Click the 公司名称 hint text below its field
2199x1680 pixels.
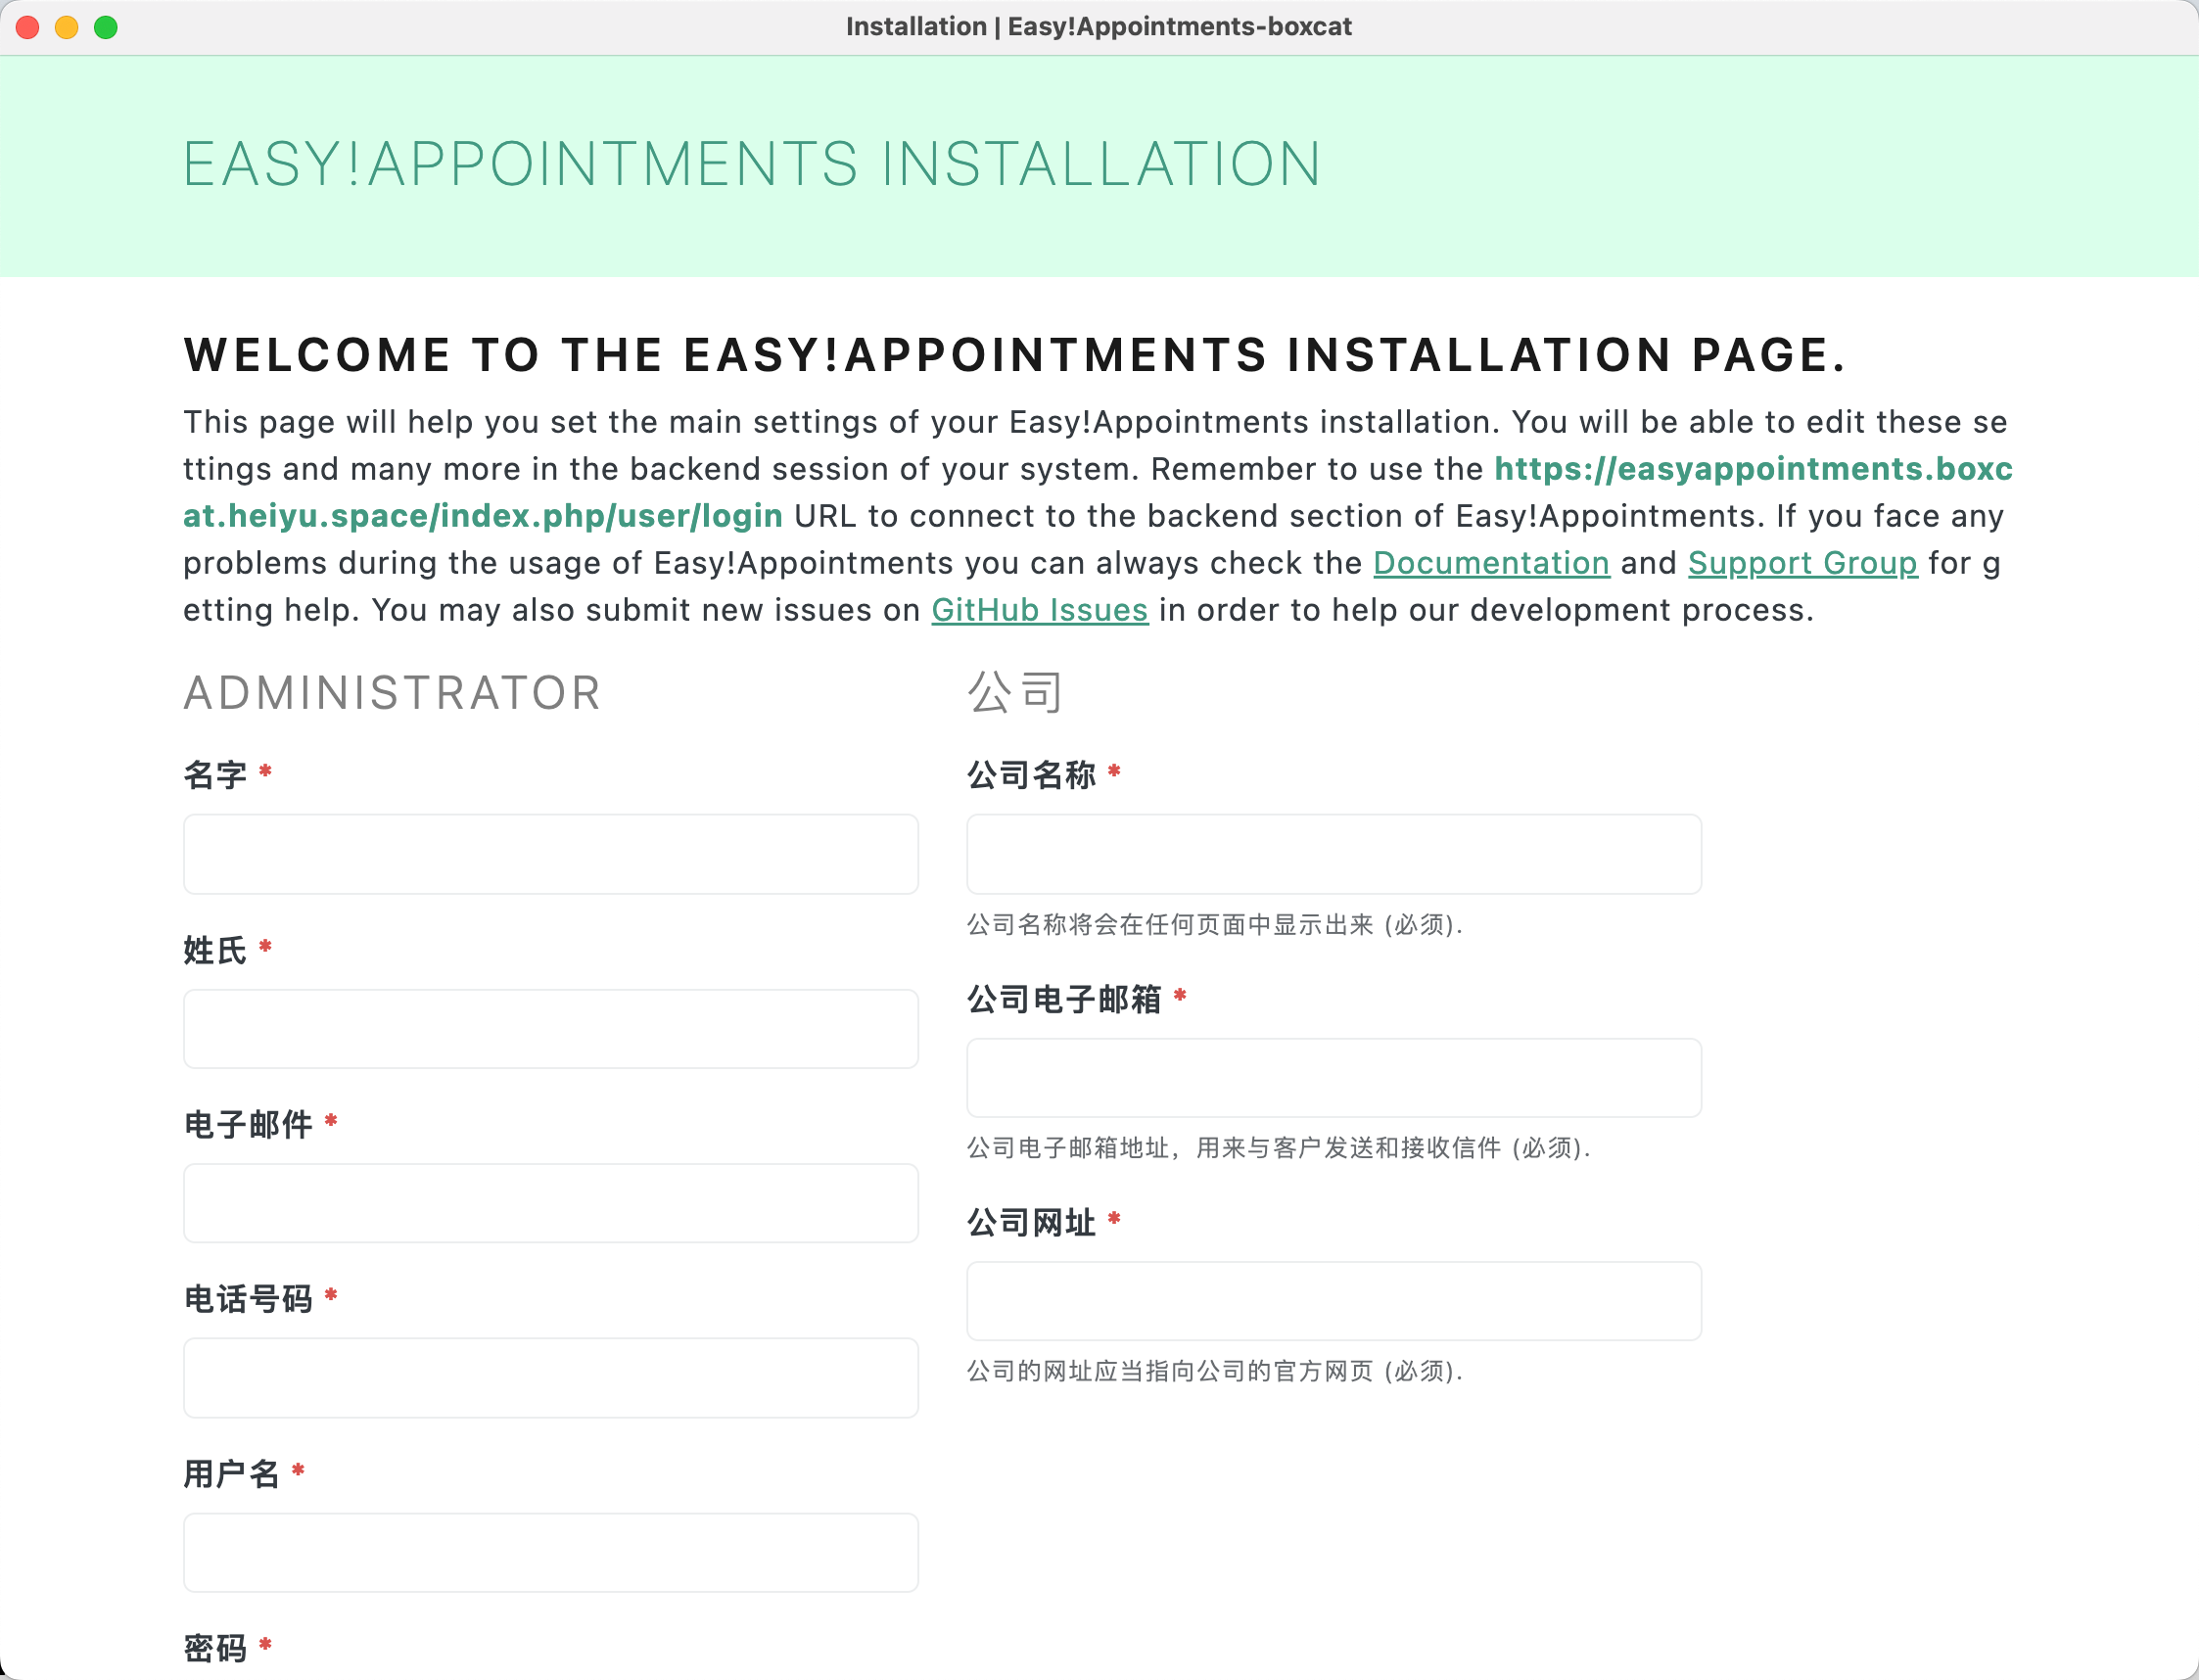click(x=1215, y=924)
